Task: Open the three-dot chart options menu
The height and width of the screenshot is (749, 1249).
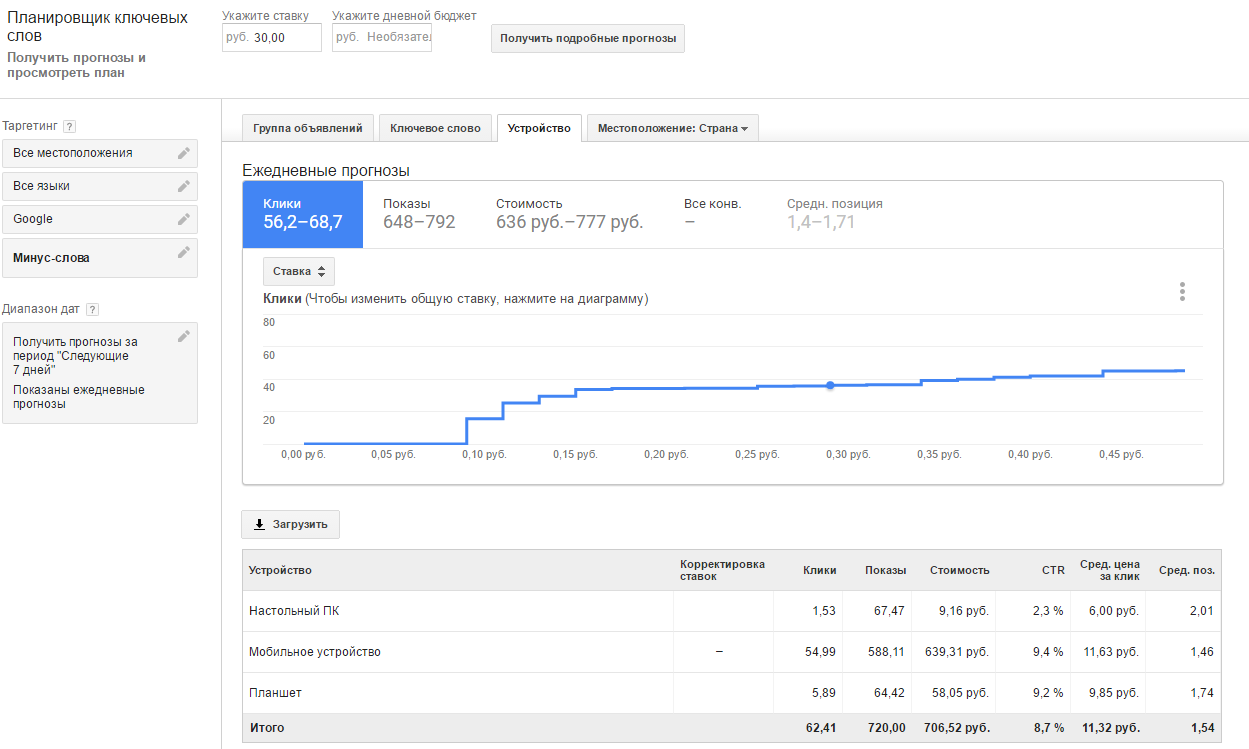Action: pyautogui.click(x=1182, y=291)
